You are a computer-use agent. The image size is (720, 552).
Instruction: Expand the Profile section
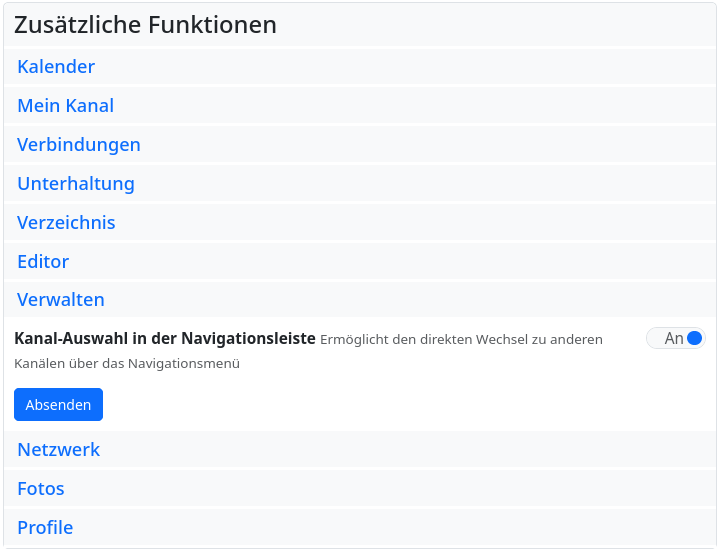point(45,528)
